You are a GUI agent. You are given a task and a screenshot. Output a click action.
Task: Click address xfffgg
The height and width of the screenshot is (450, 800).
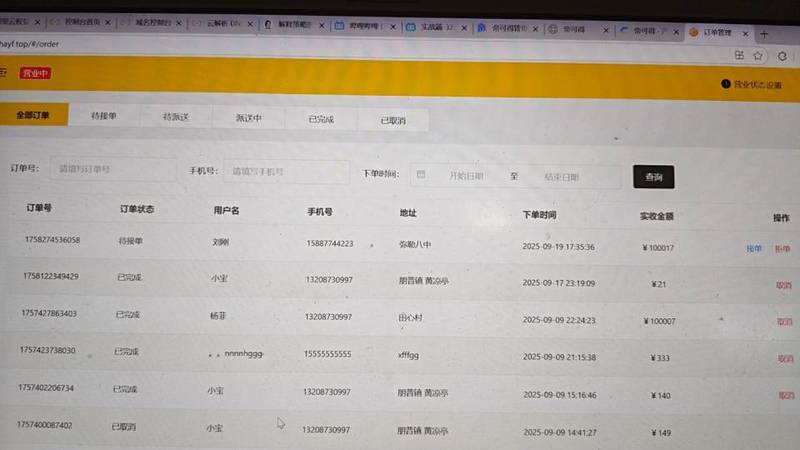(x=408, y=355)
